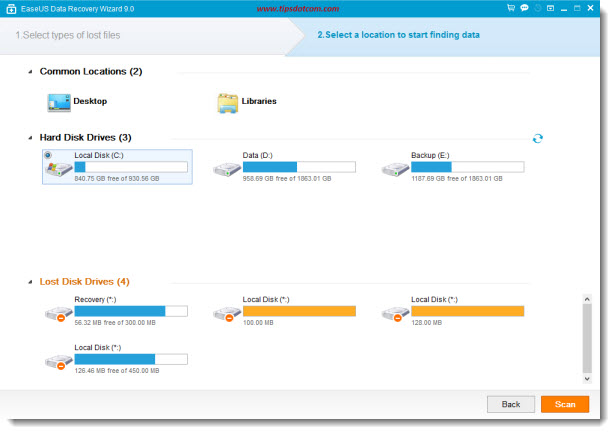
Task: Click the Data (D:) drive icon
Action: click(227, 169)
